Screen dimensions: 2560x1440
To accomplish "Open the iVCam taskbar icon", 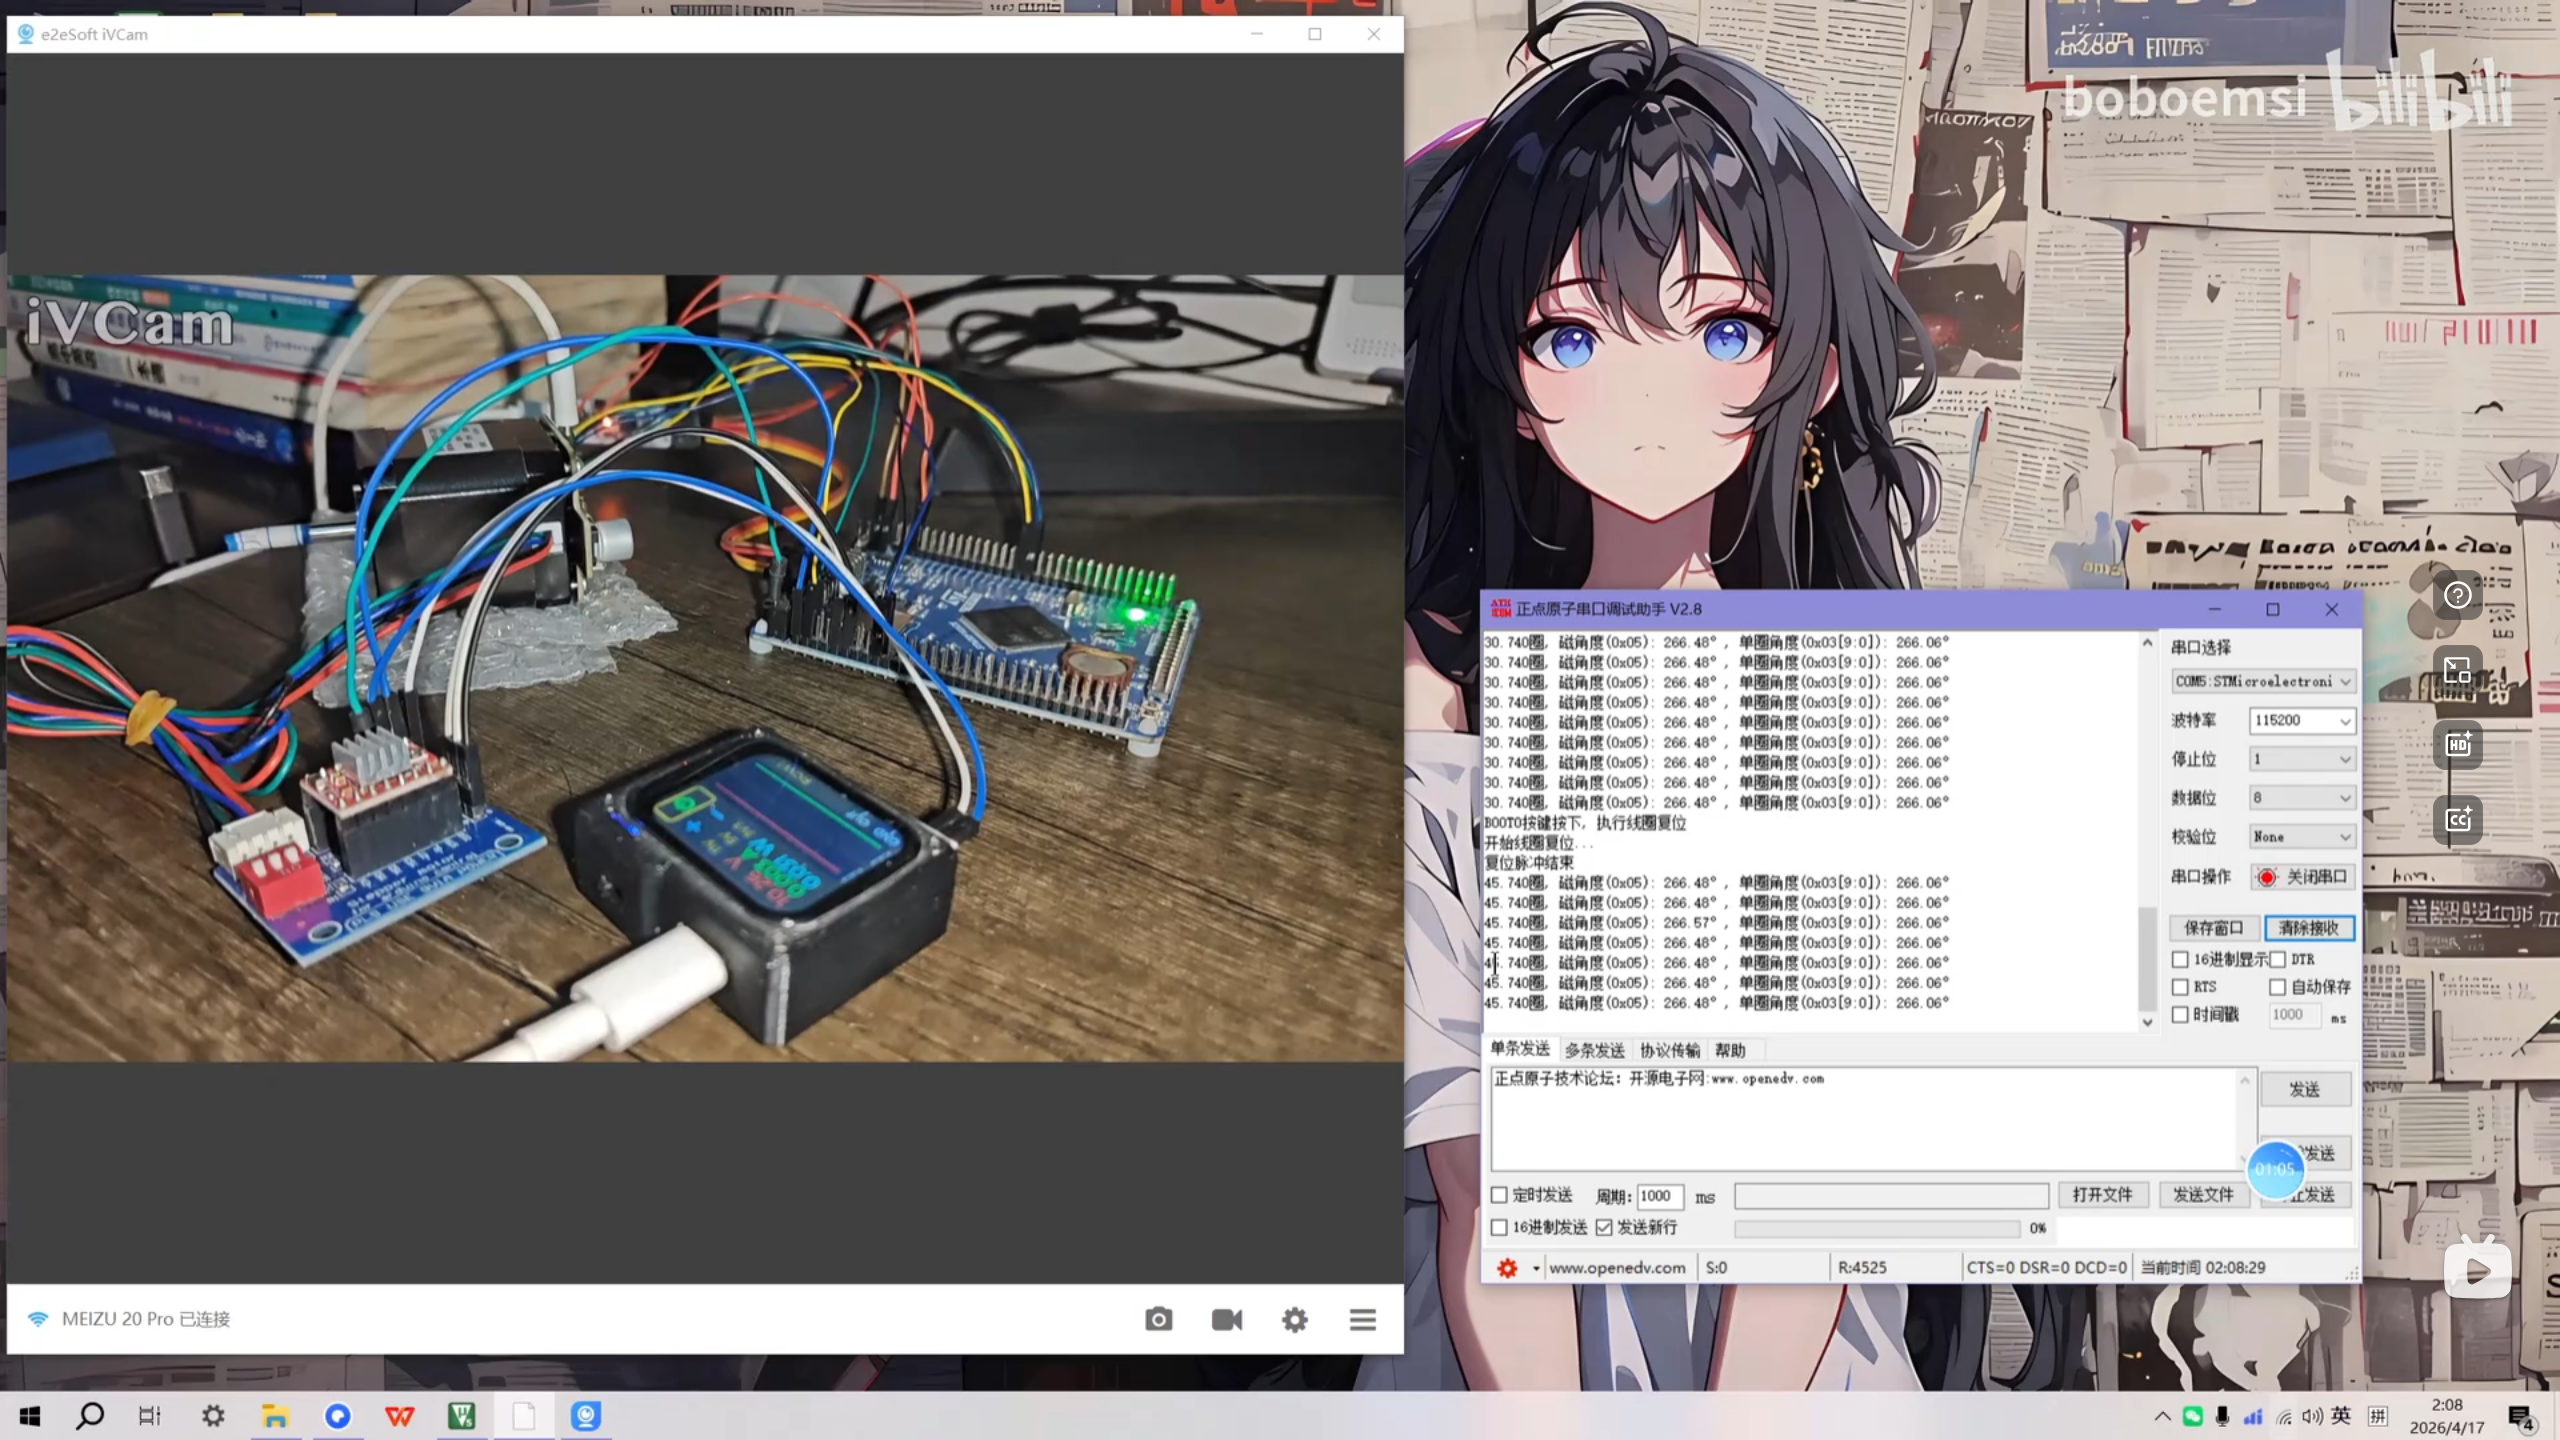I will point(586,1416).
